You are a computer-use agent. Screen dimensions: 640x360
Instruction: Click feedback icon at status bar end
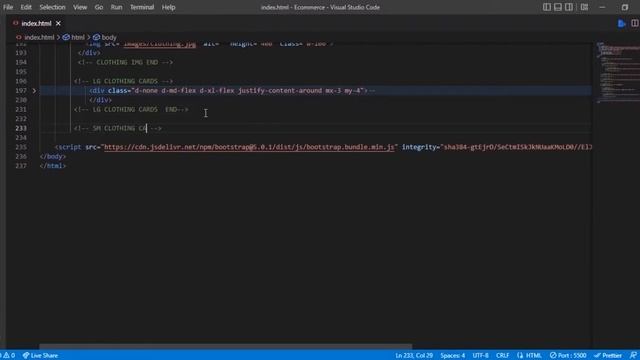point(633,356)
